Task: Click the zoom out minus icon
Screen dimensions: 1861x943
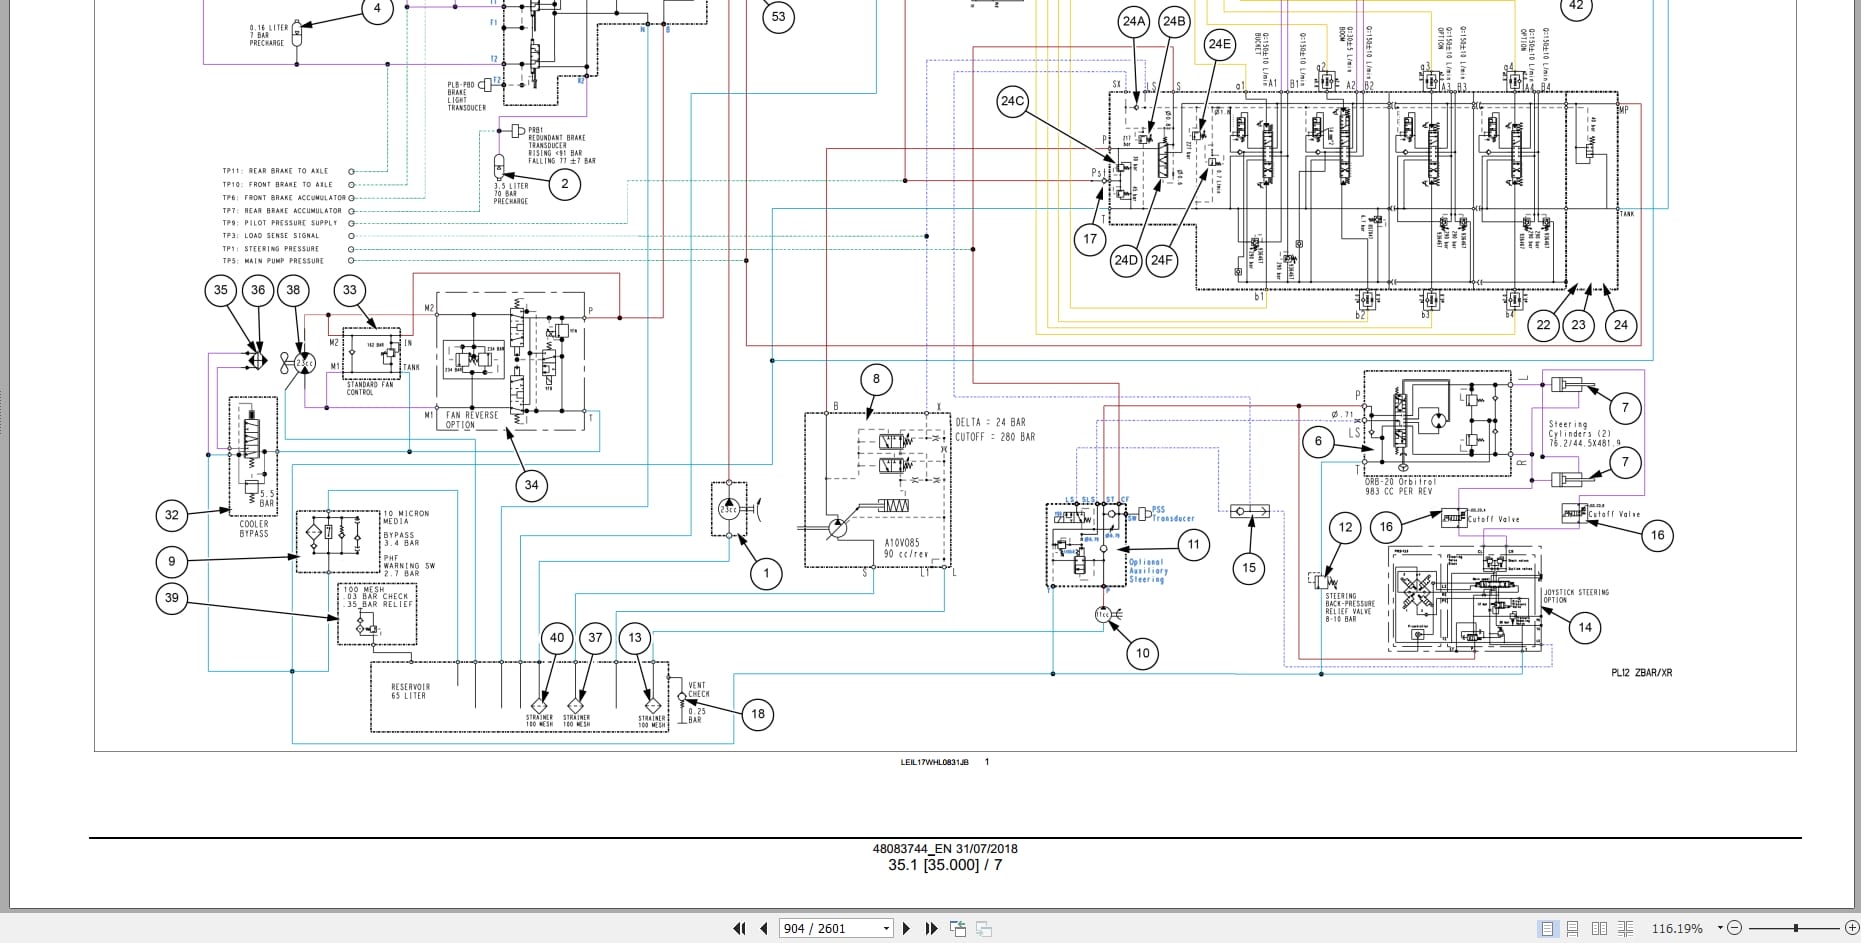Action: 1735,928
